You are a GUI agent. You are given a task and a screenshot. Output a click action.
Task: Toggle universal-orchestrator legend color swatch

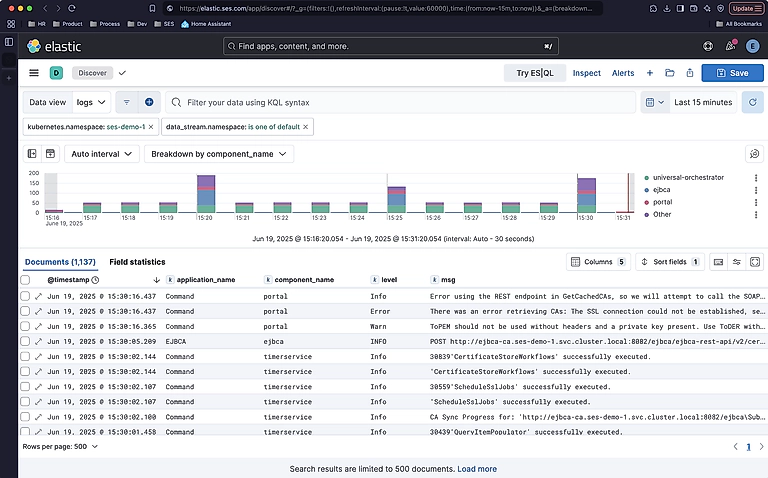pos(646,177)
